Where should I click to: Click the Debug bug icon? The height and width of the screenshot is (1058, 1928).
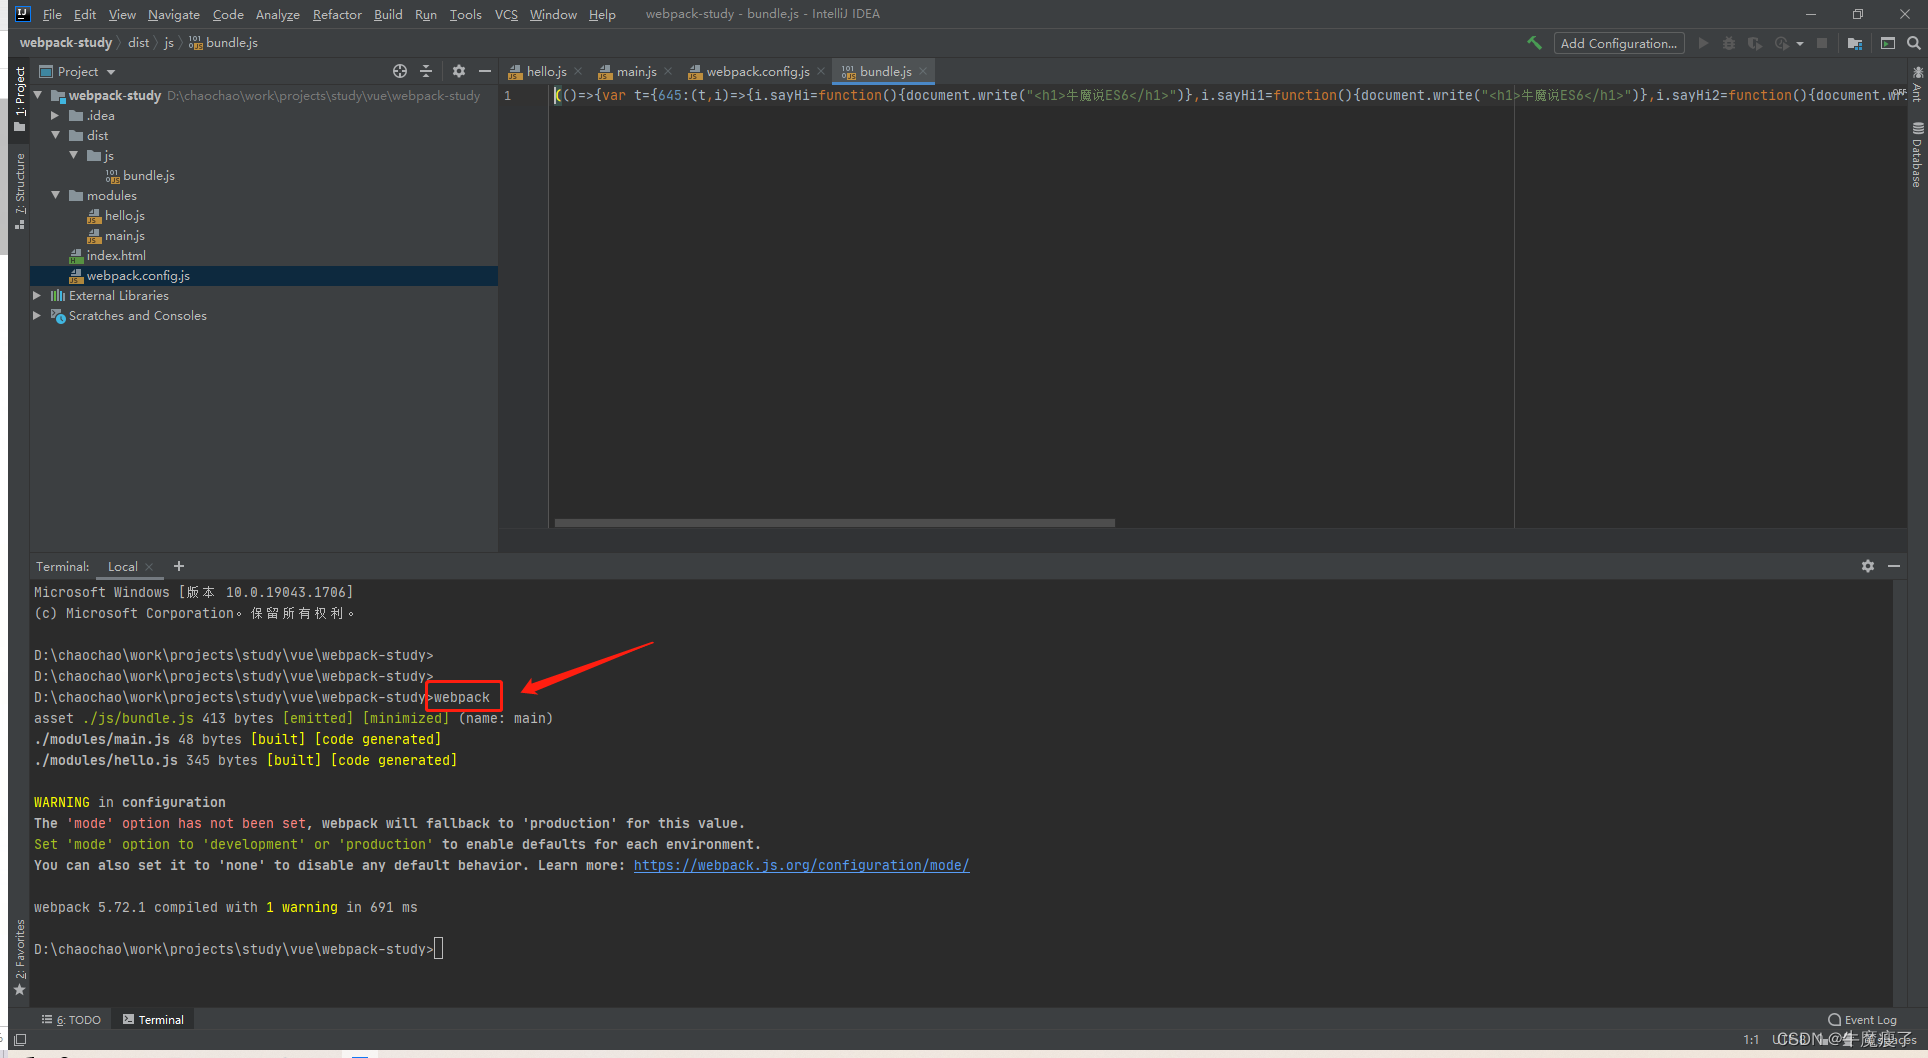[1729, 43]
